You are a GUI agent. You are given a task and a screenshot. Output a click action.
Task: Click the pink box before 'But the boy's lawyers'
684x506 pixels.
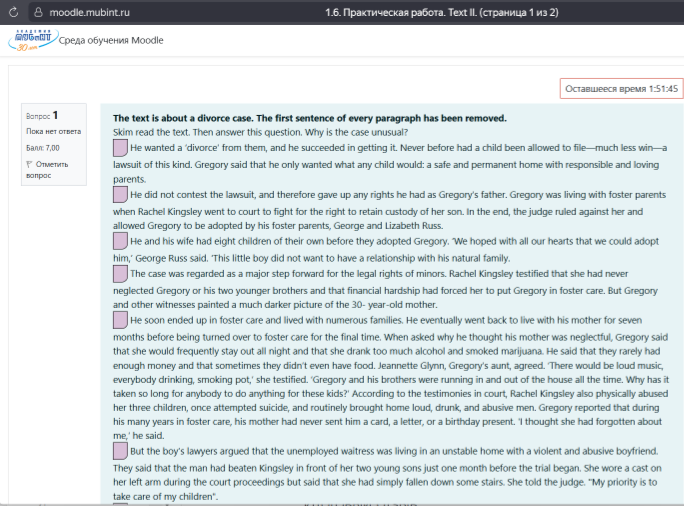pos(120,450)
